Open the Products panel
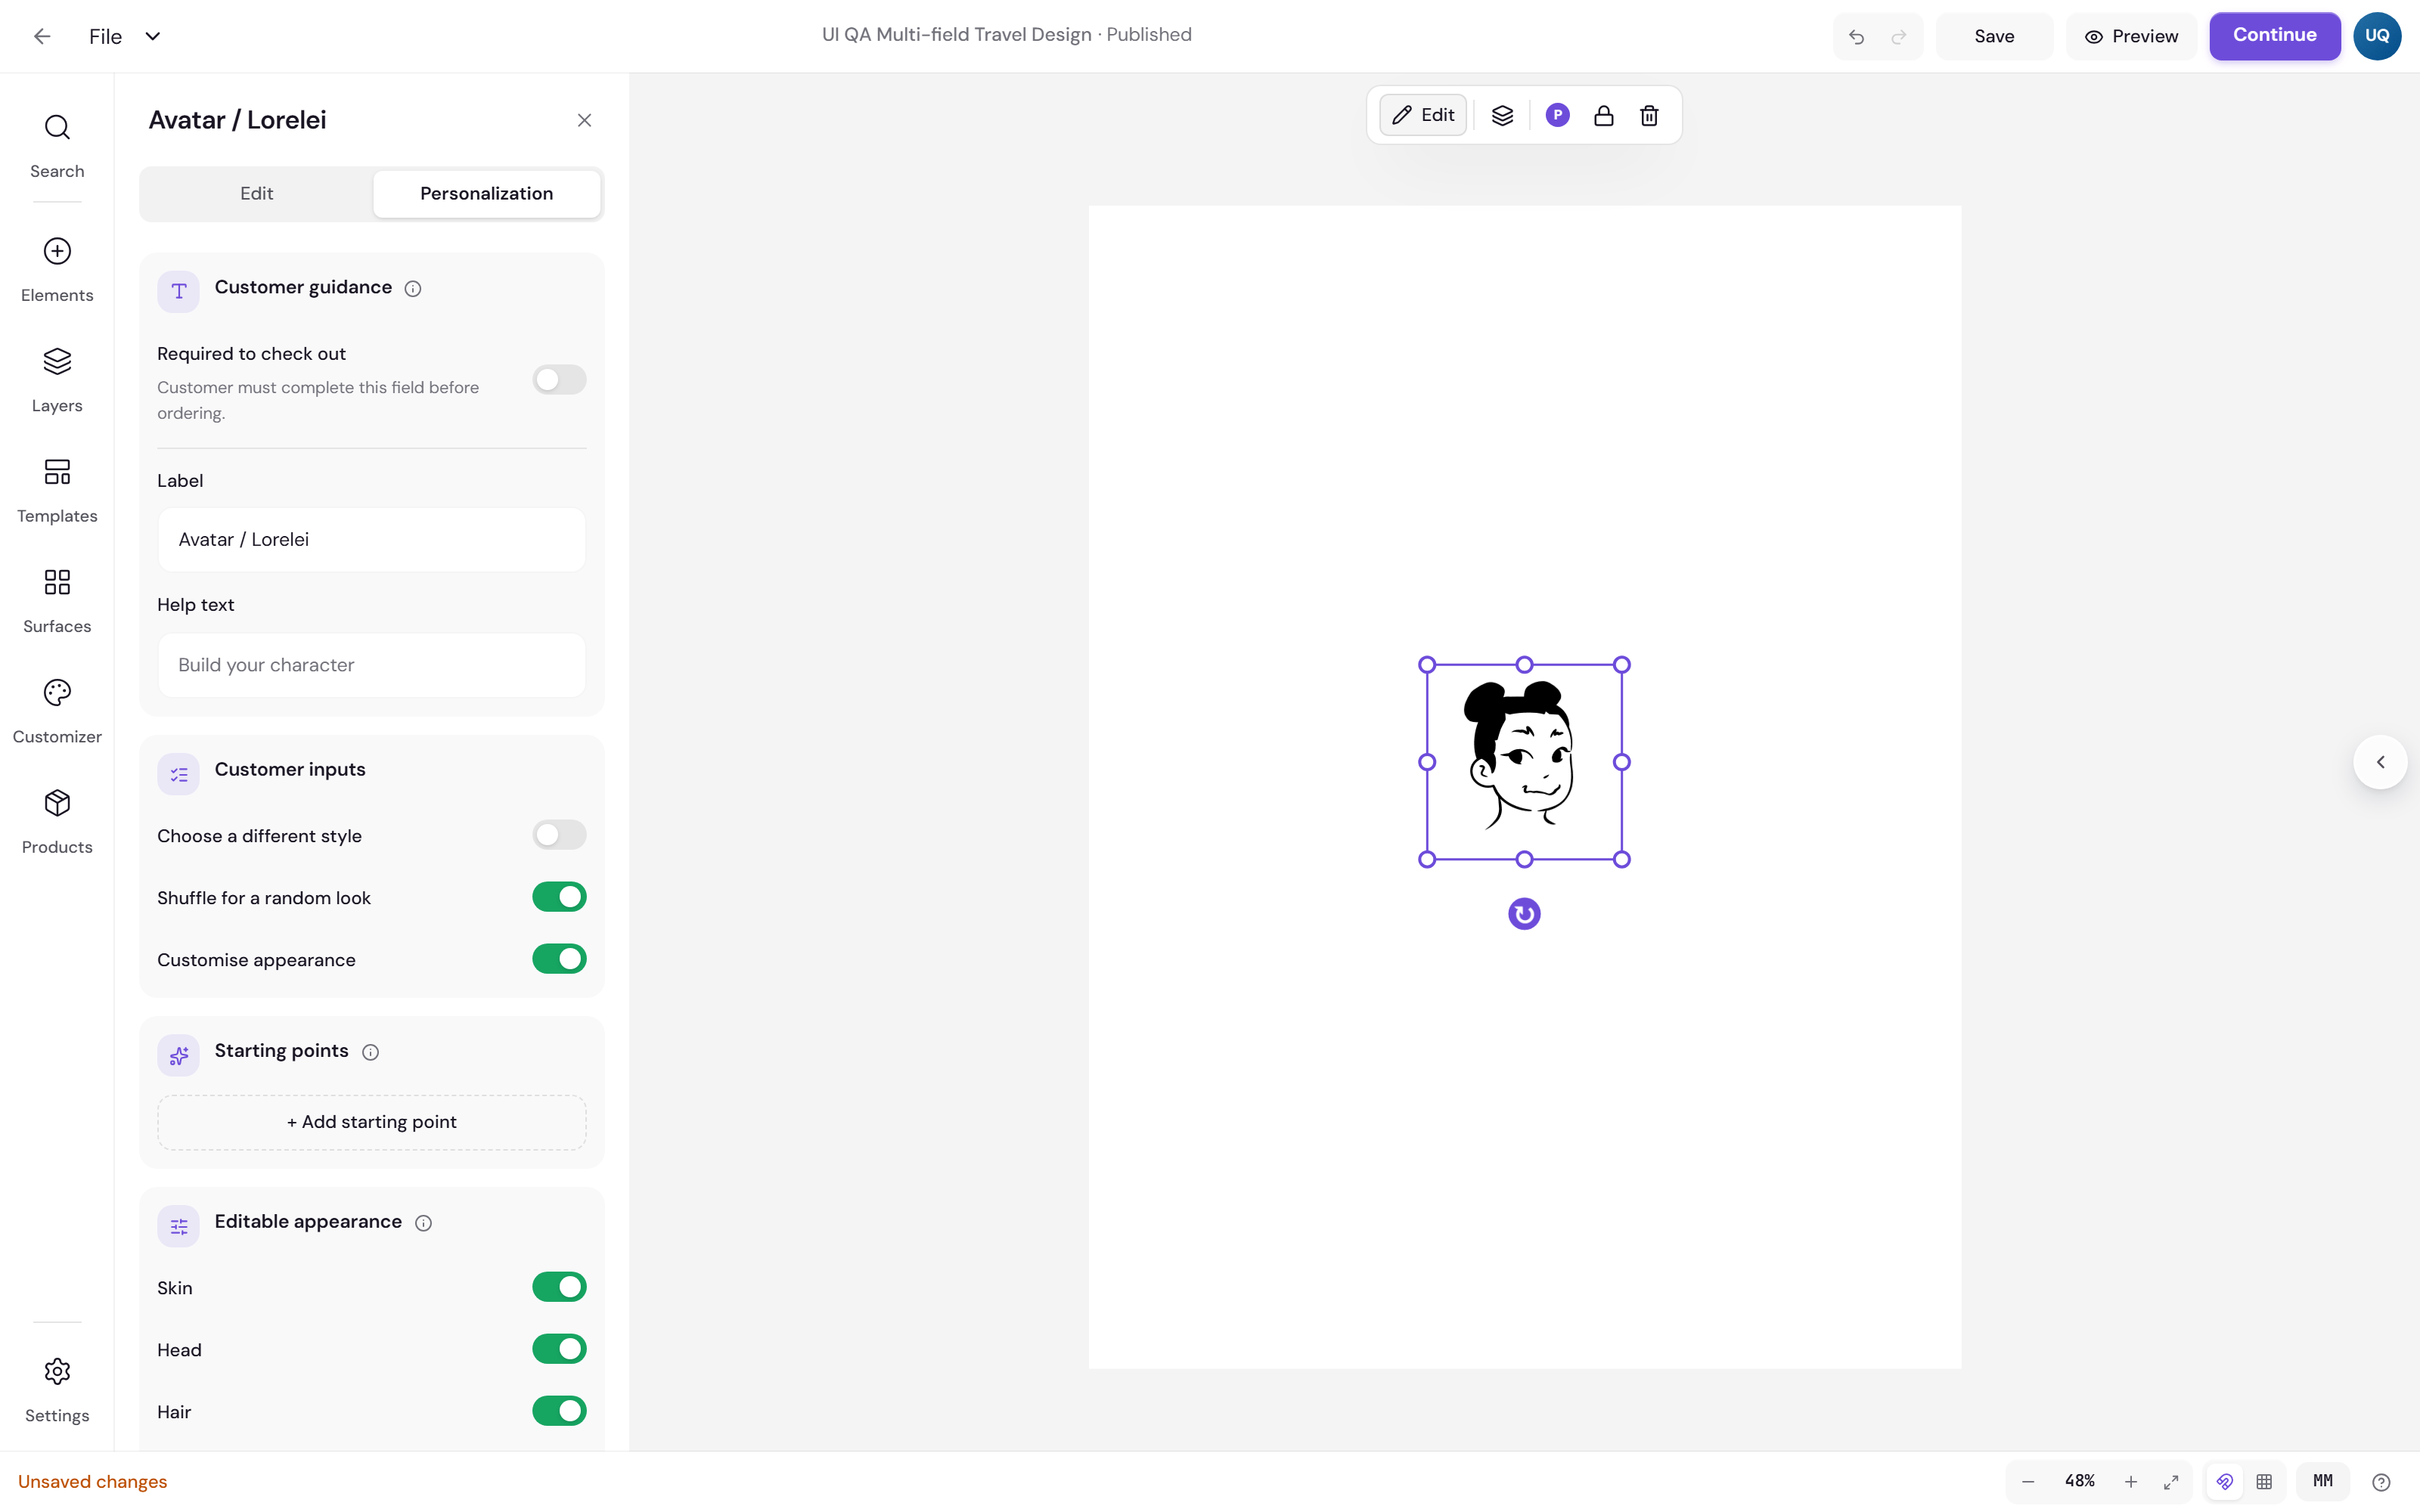 [57, 822]
